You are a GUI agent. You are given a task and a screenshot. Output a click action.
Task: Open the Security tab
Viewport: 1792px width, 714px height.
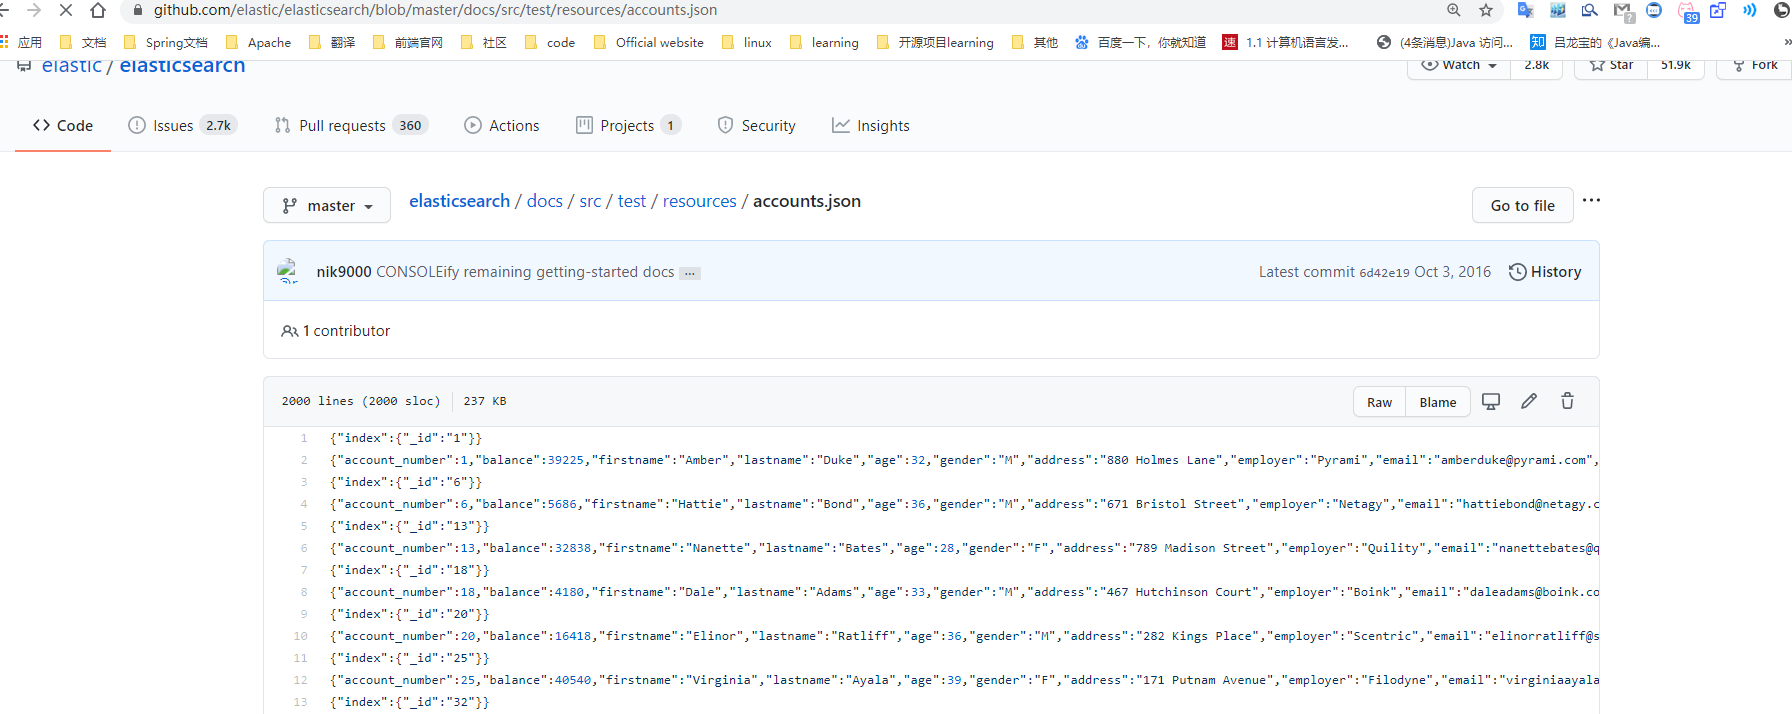(x=757, y=125)
